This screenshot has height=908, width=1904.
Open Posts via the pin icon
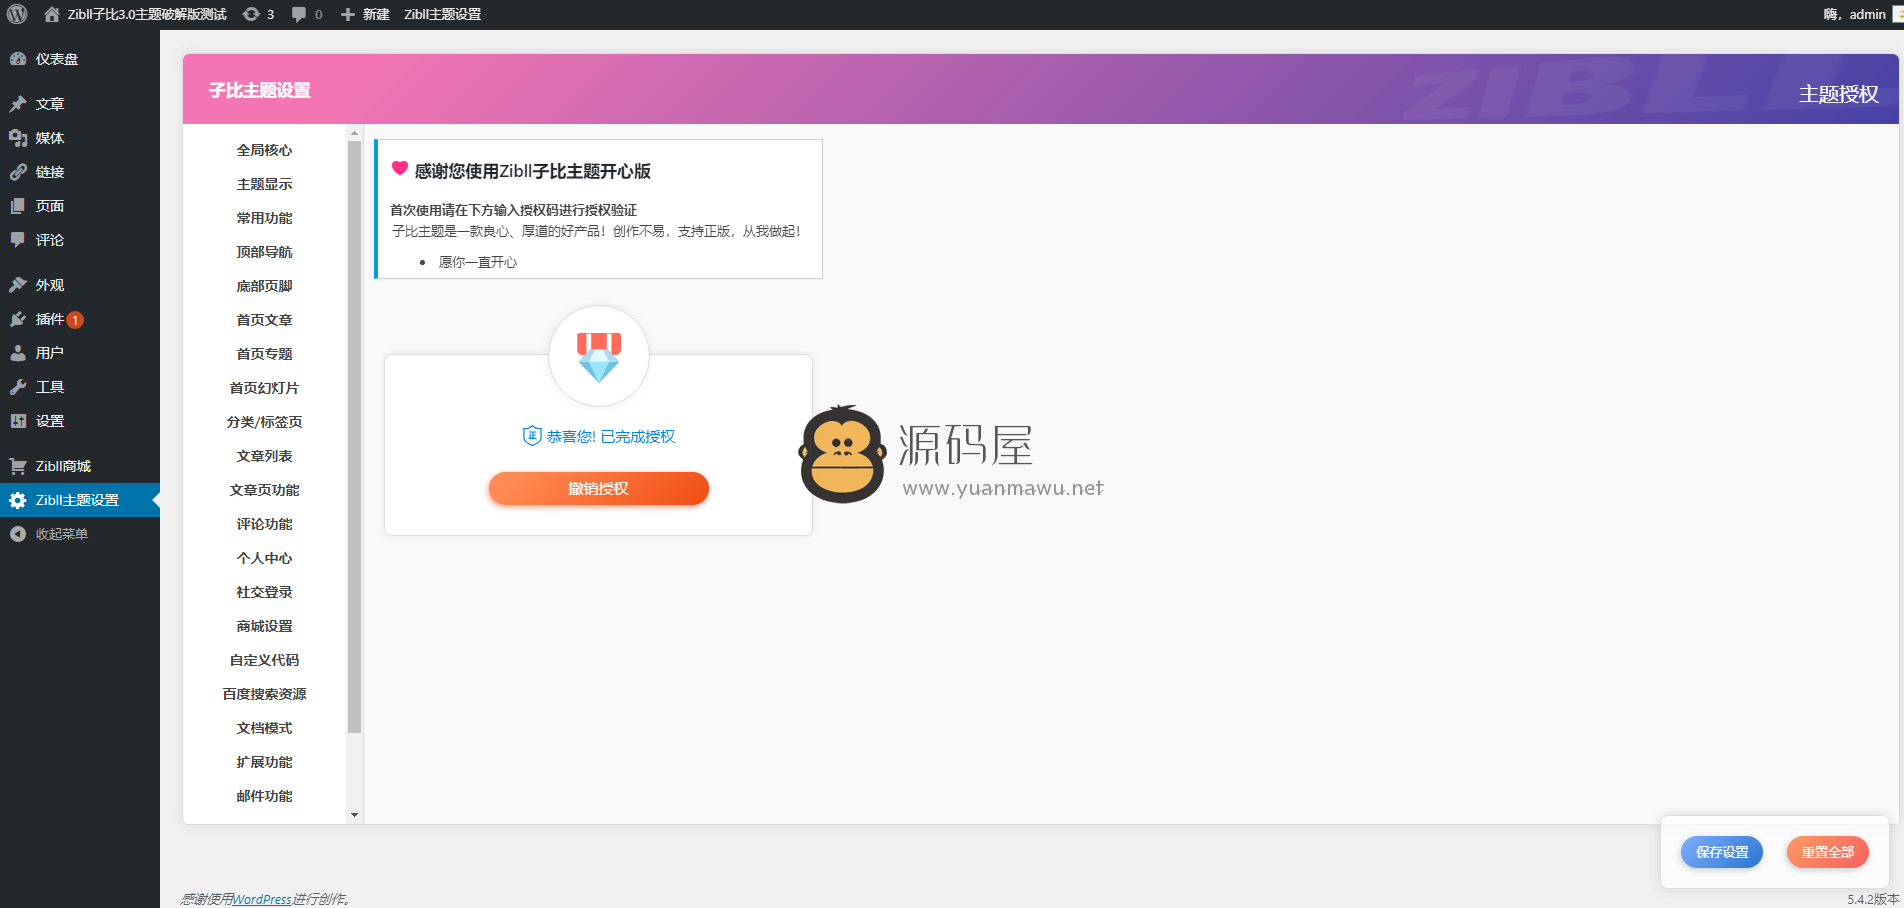(x=18, y=104)
